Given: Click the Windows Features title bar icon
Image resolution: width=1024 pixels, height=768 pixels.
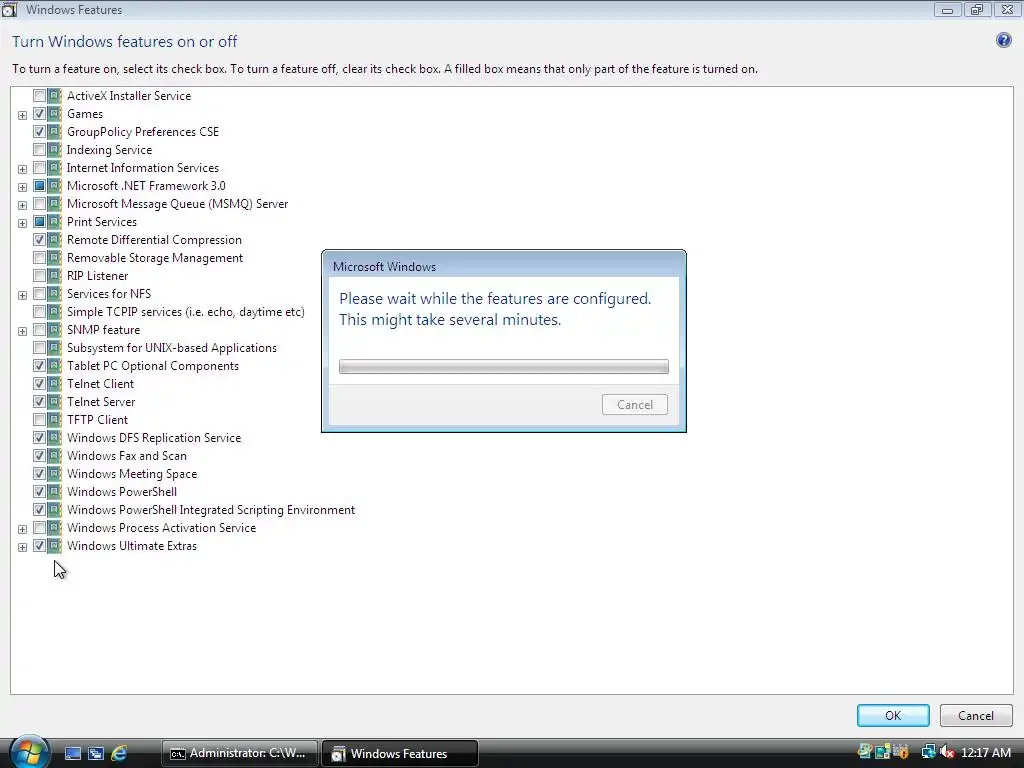Looking at the screenshot, I should point(9,9).
